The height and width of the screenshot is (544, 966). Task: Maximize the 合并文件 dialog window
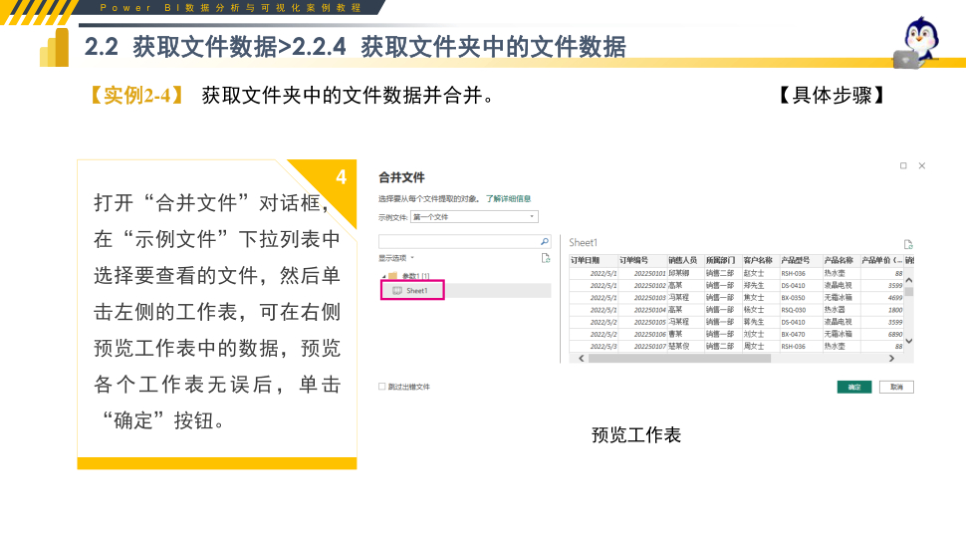point(903,166)
